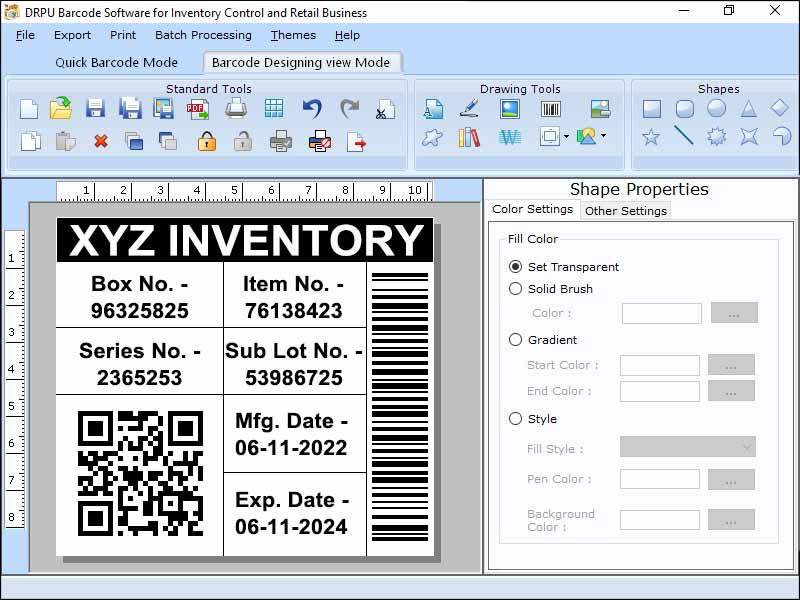800x600 pixels.
Task: Switch to the Other Settings tab
Action: click(x=625, y=211)
